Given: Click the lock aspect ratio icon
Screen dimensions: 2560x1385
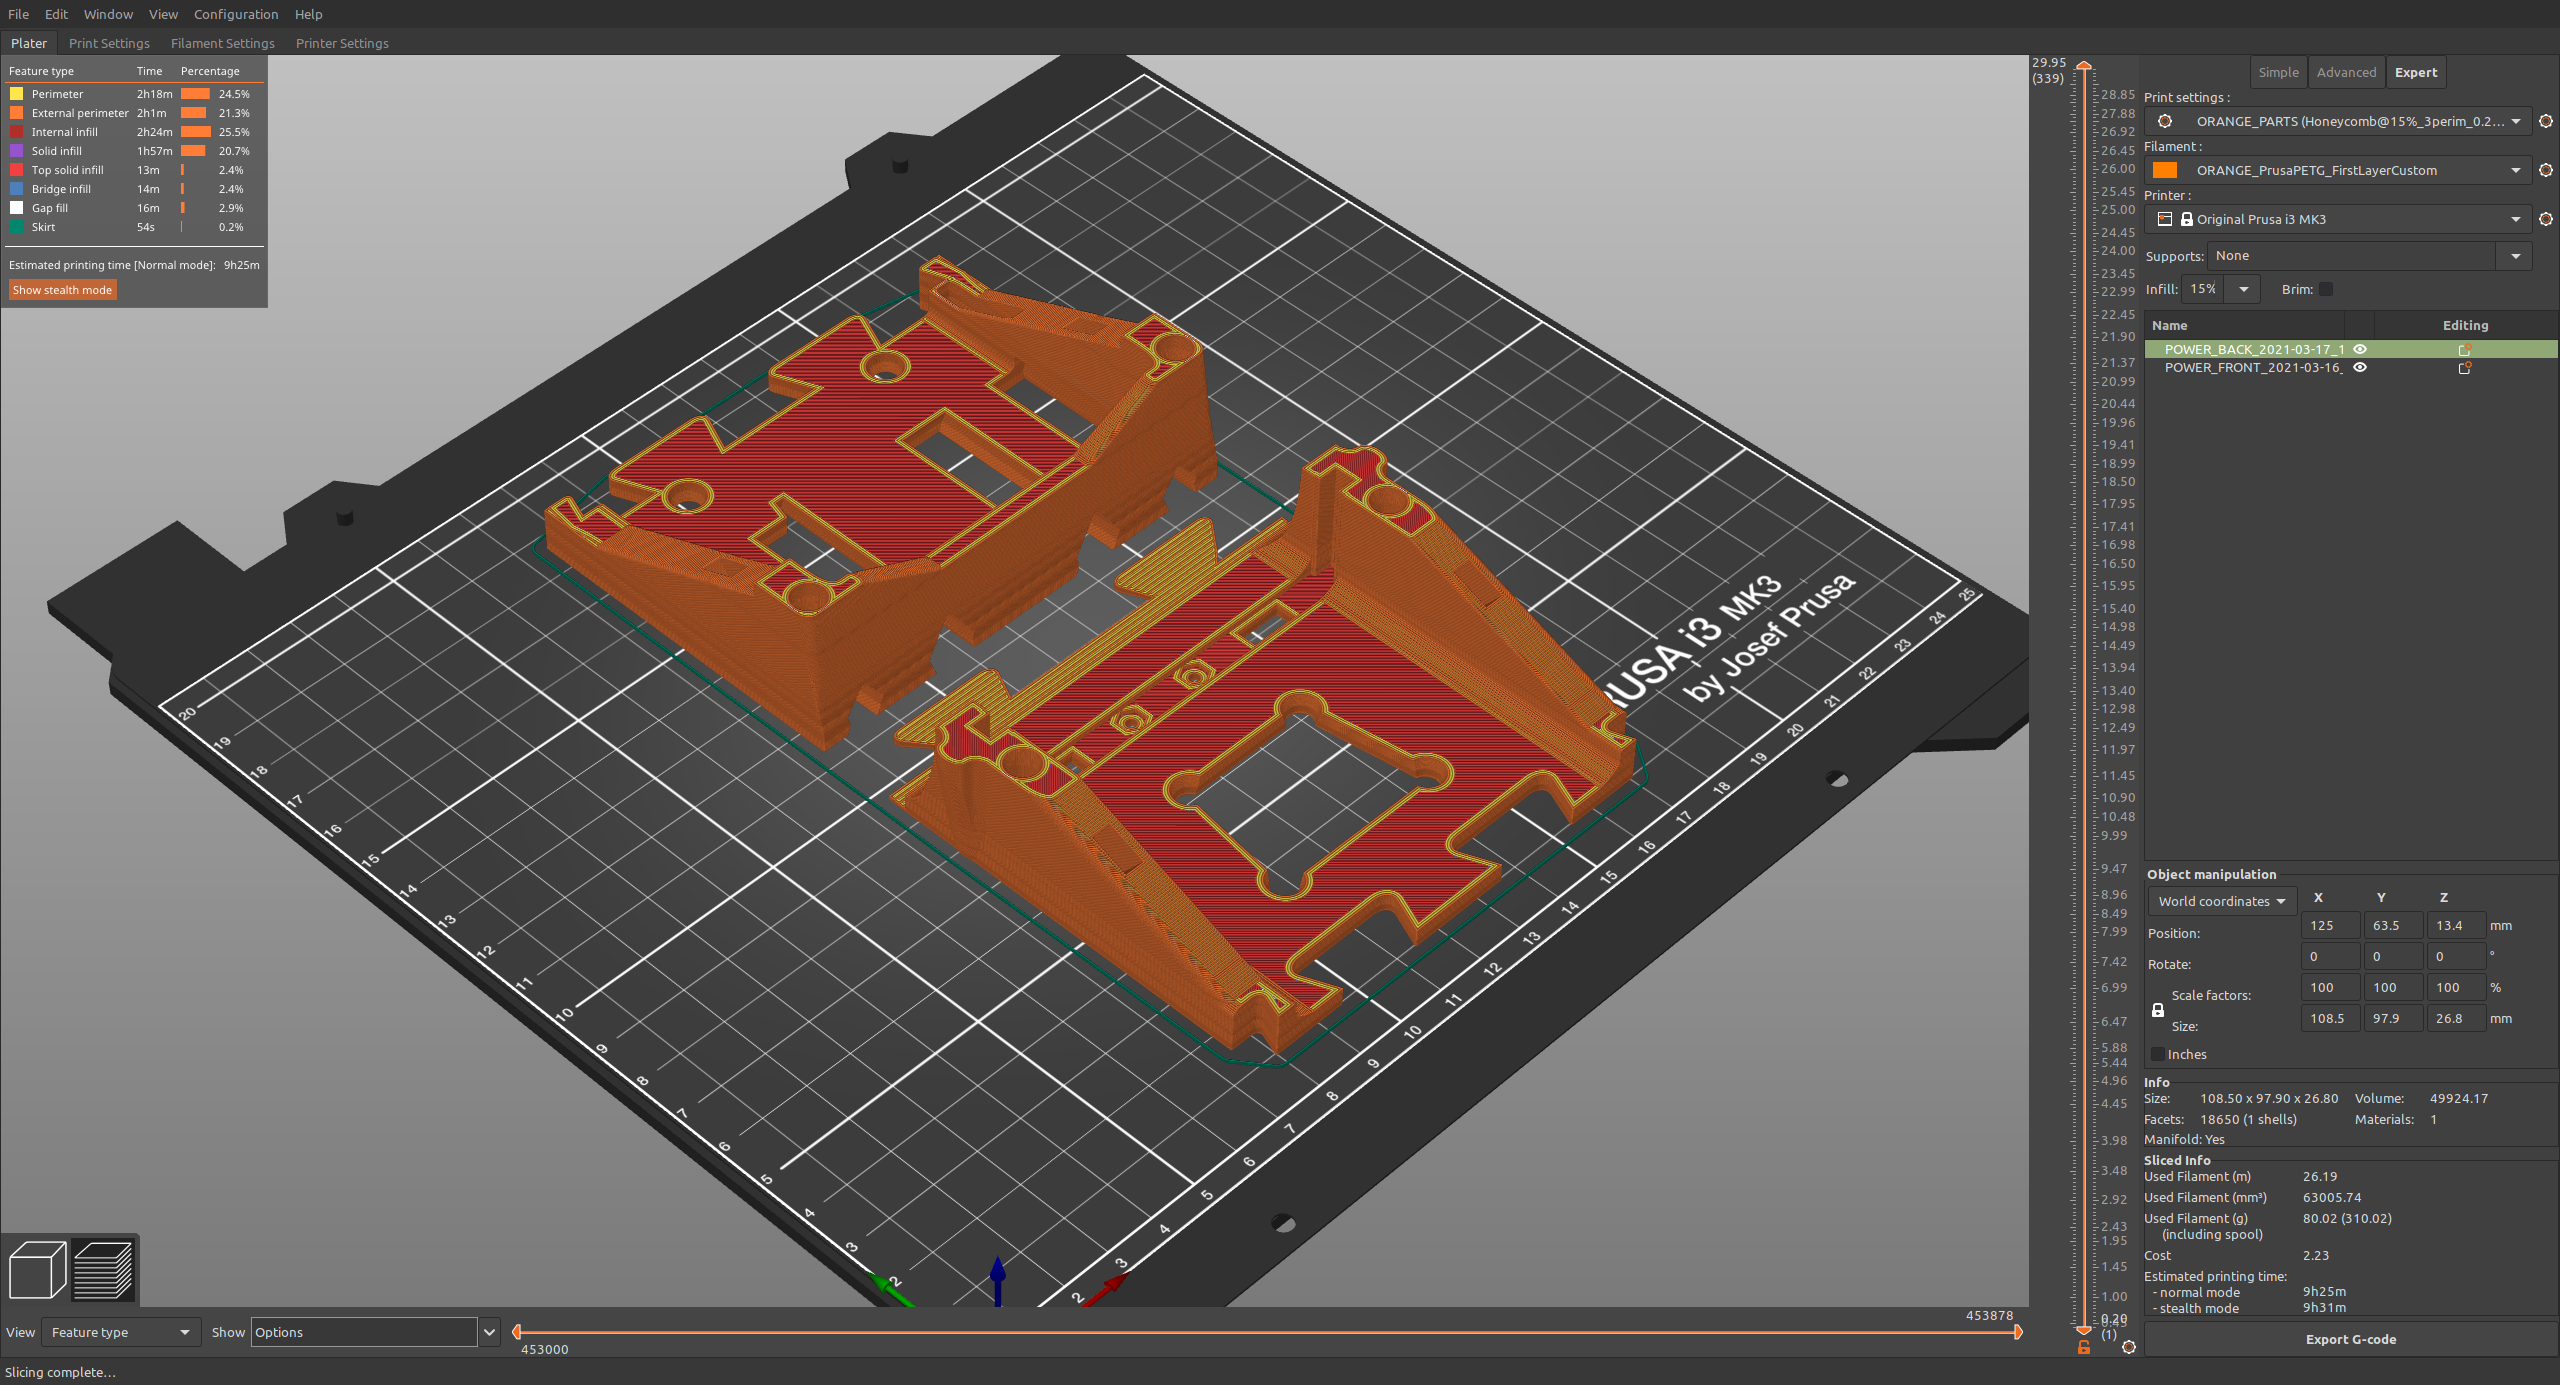Looking at the screenshot, I should [2156, 1010].
